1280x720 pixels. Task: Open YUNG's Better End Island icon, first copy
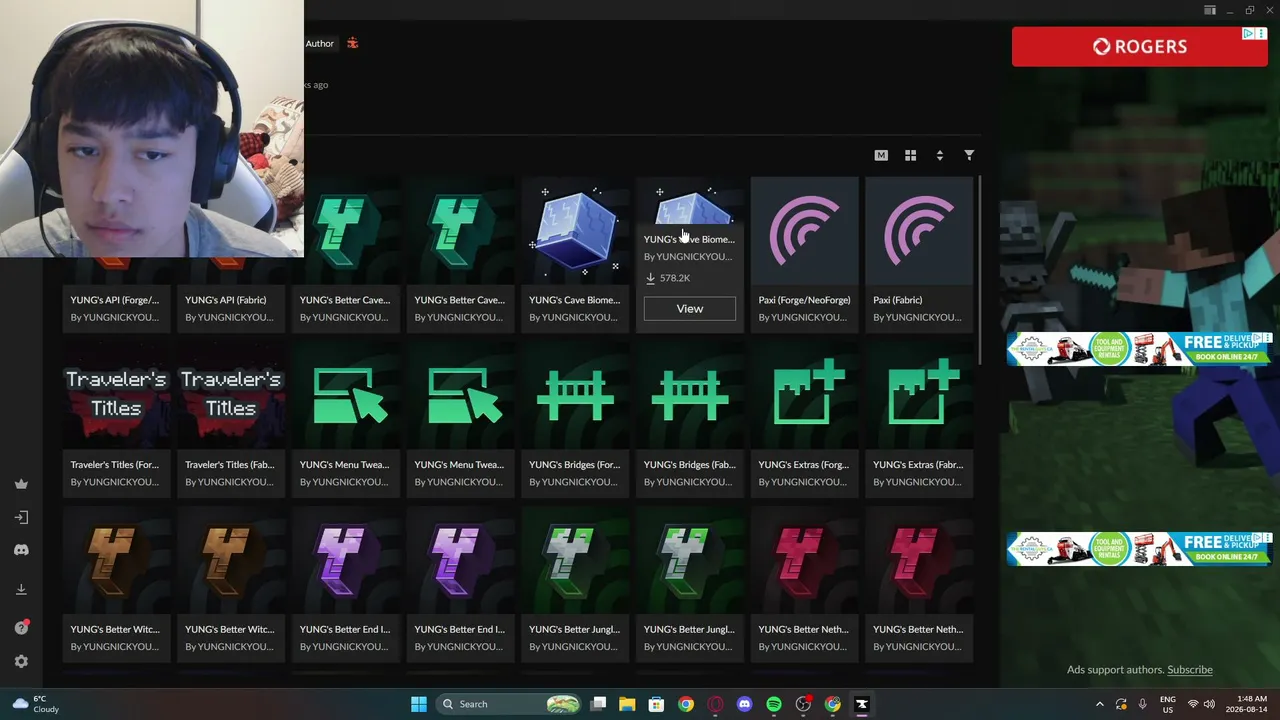345,562
